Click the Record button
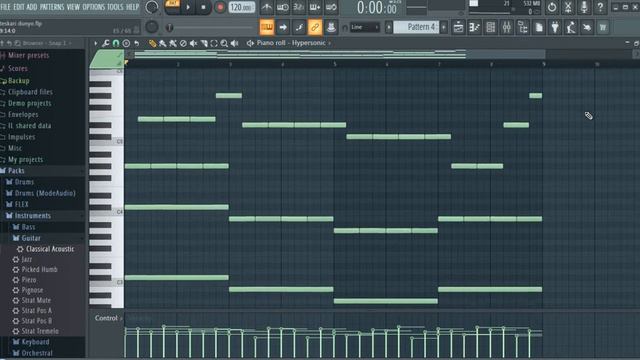640x360 pixels. click(x=220, y=7)
